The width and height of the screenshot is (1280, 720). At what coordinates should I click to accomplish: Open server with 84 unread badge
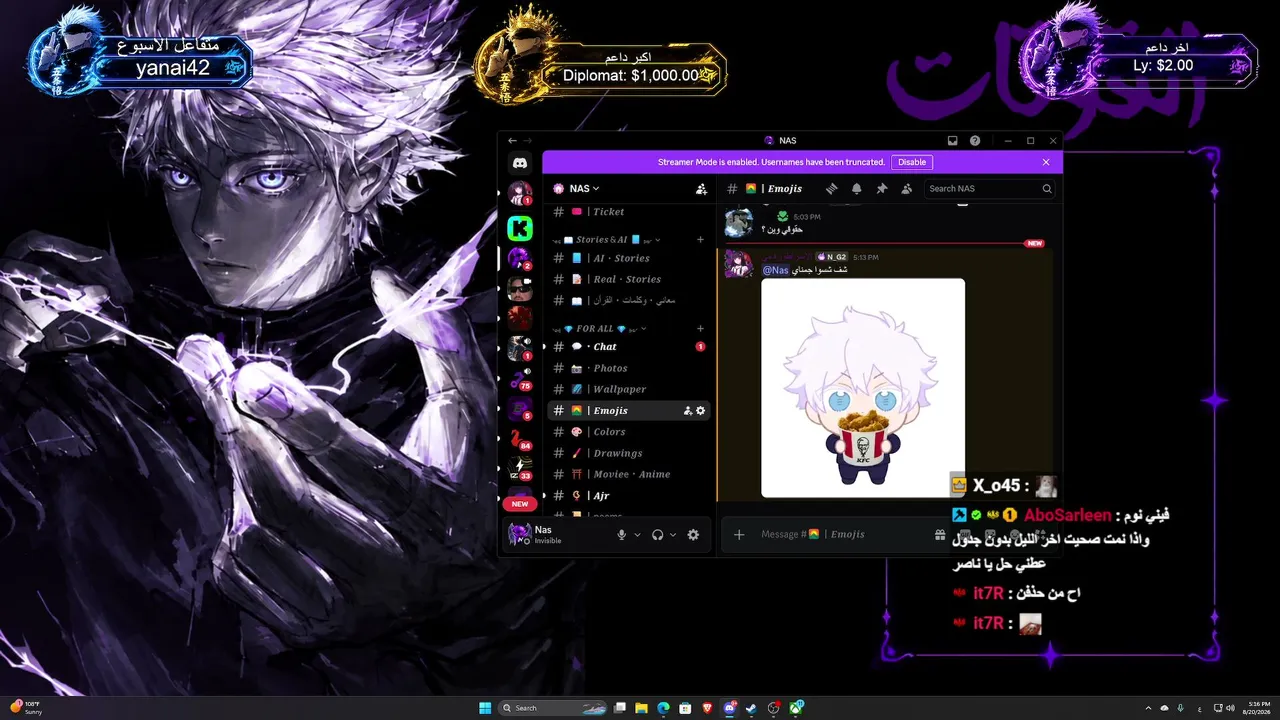[520, 439]
